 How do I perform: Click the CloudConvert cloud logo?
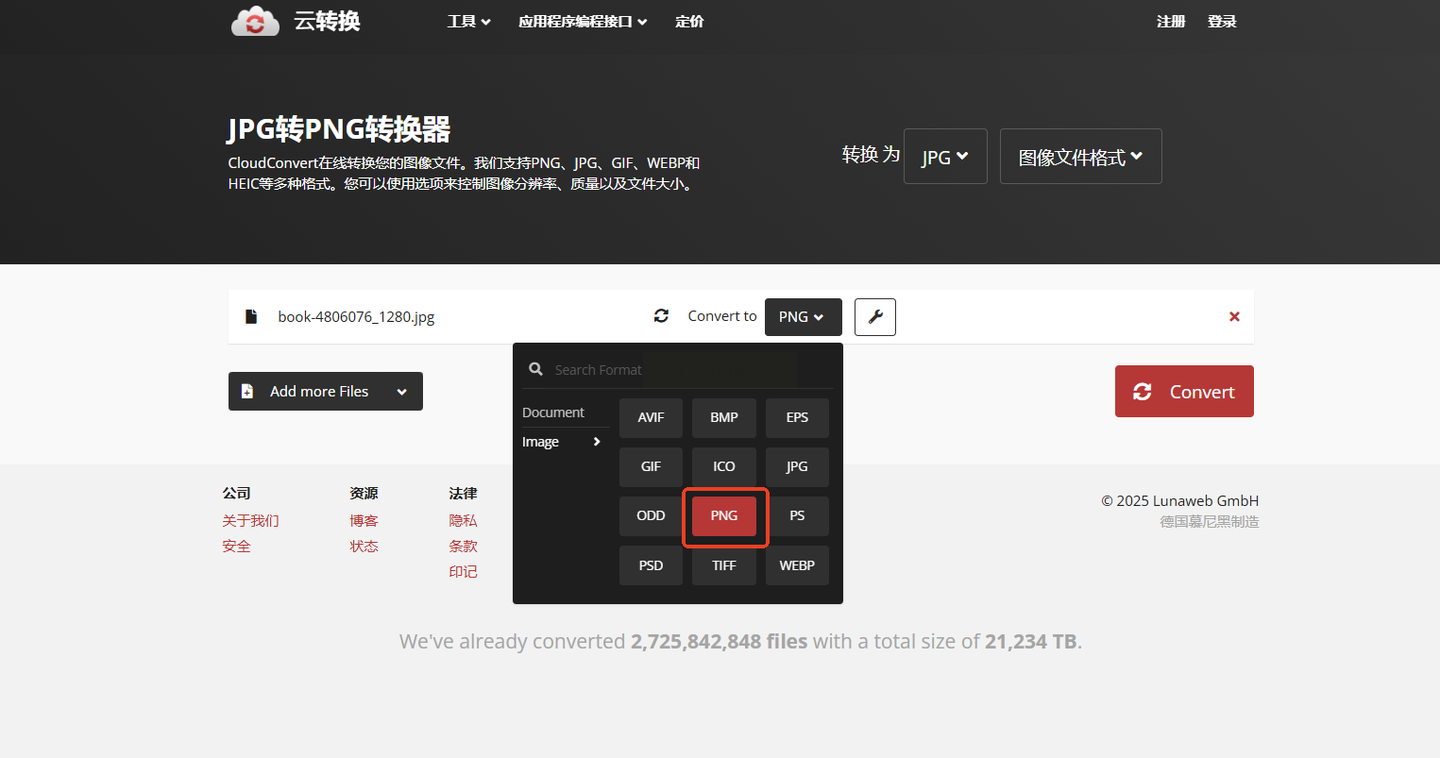tap(255, 21)
